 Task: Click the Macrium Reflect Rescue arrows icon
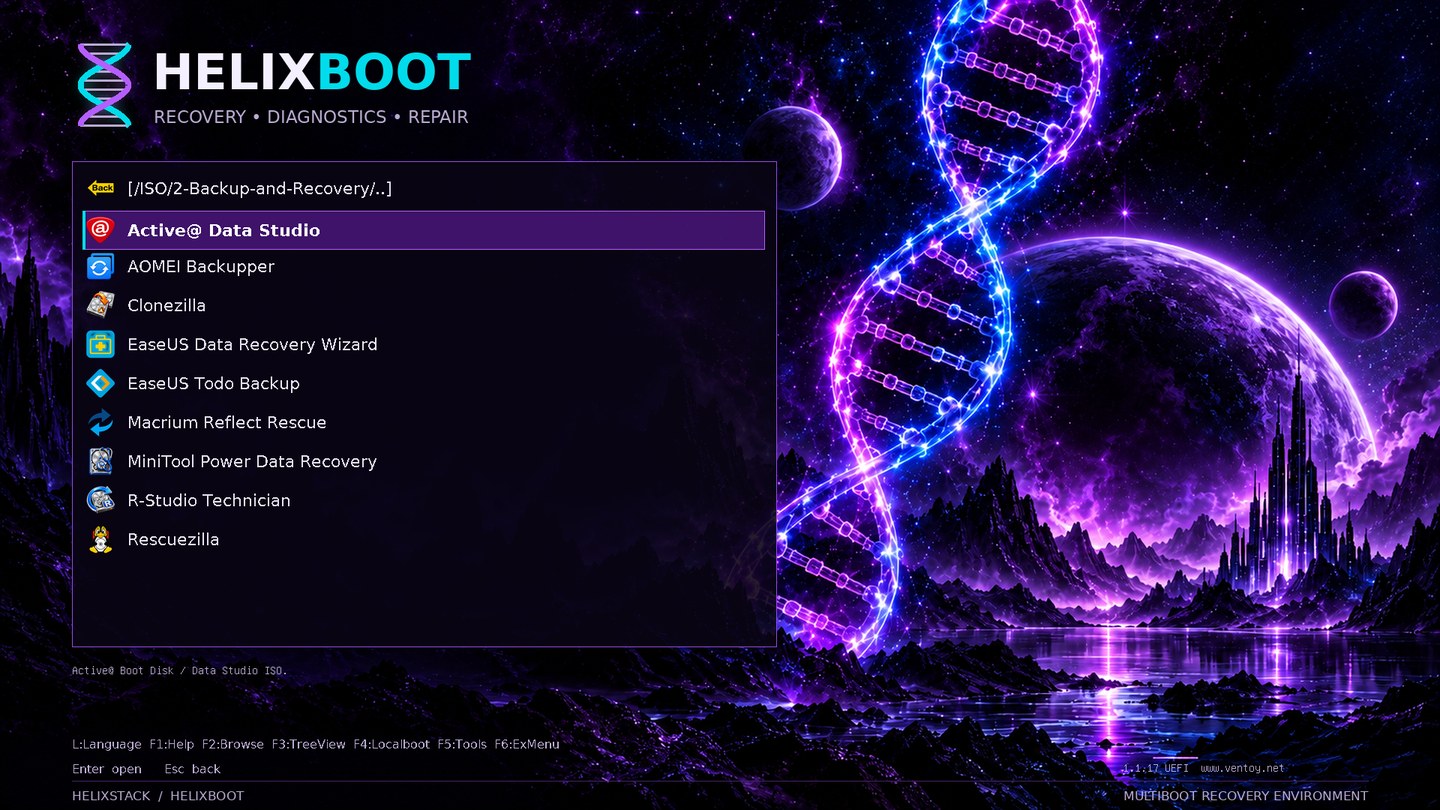pos(101,422)
